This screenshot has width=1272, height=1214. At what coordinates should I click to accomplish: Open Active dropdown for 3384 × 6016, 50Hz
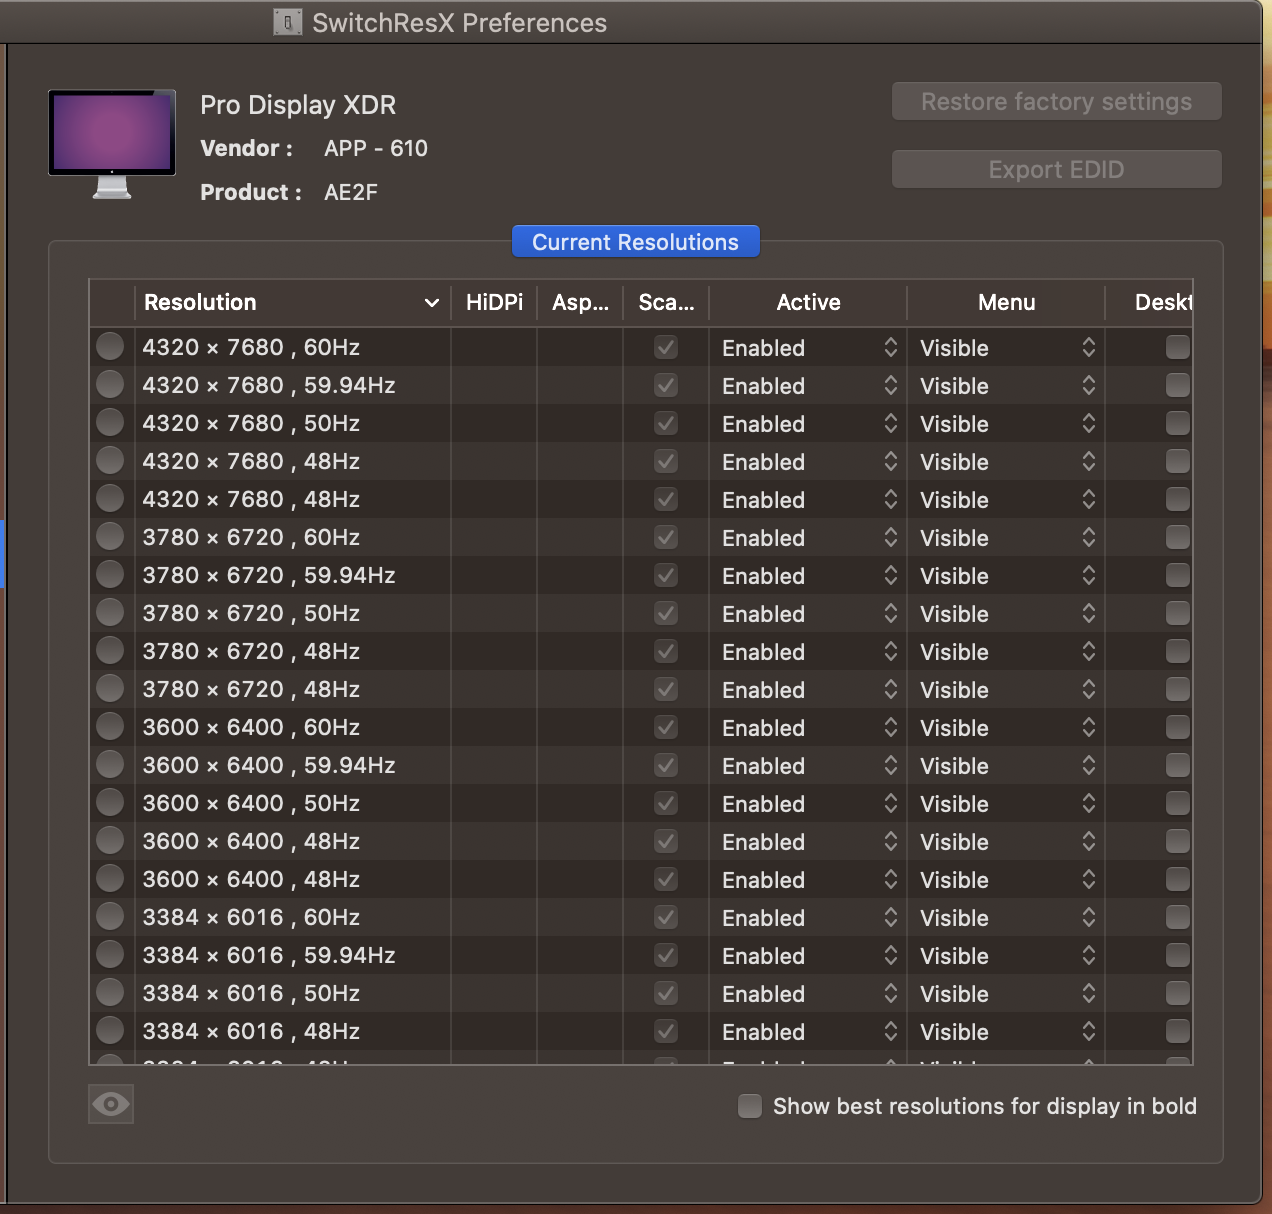[x=808, y=993]
